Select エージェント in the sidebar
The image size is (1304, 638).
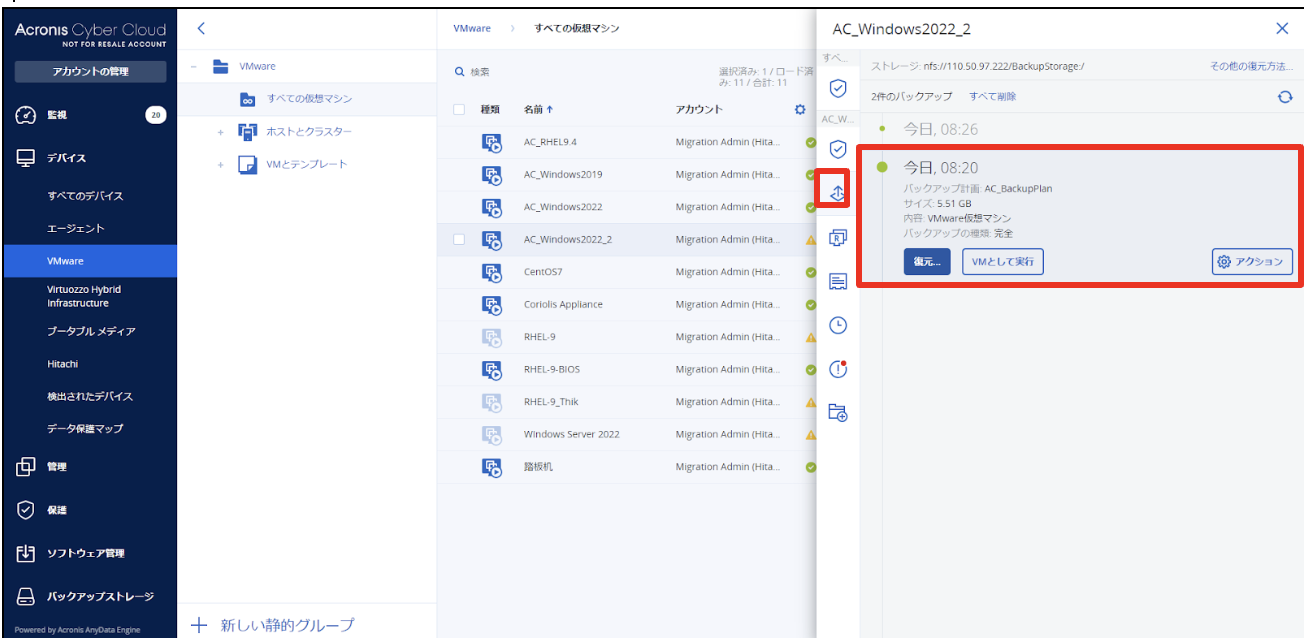point(76,229)
